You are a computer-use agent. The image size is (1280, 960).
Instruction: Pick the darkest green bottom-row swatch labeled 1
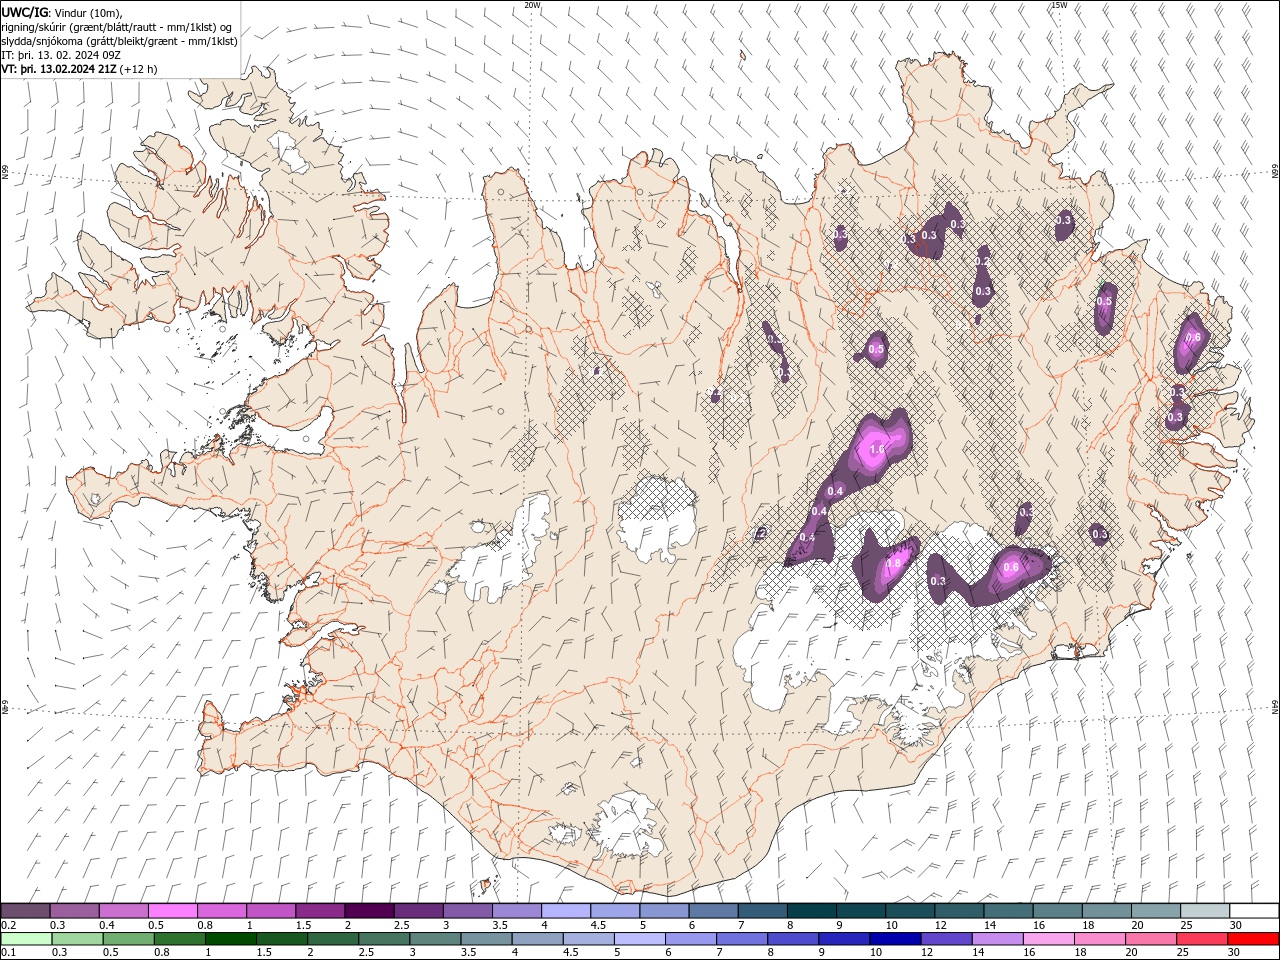coord(230,939)
